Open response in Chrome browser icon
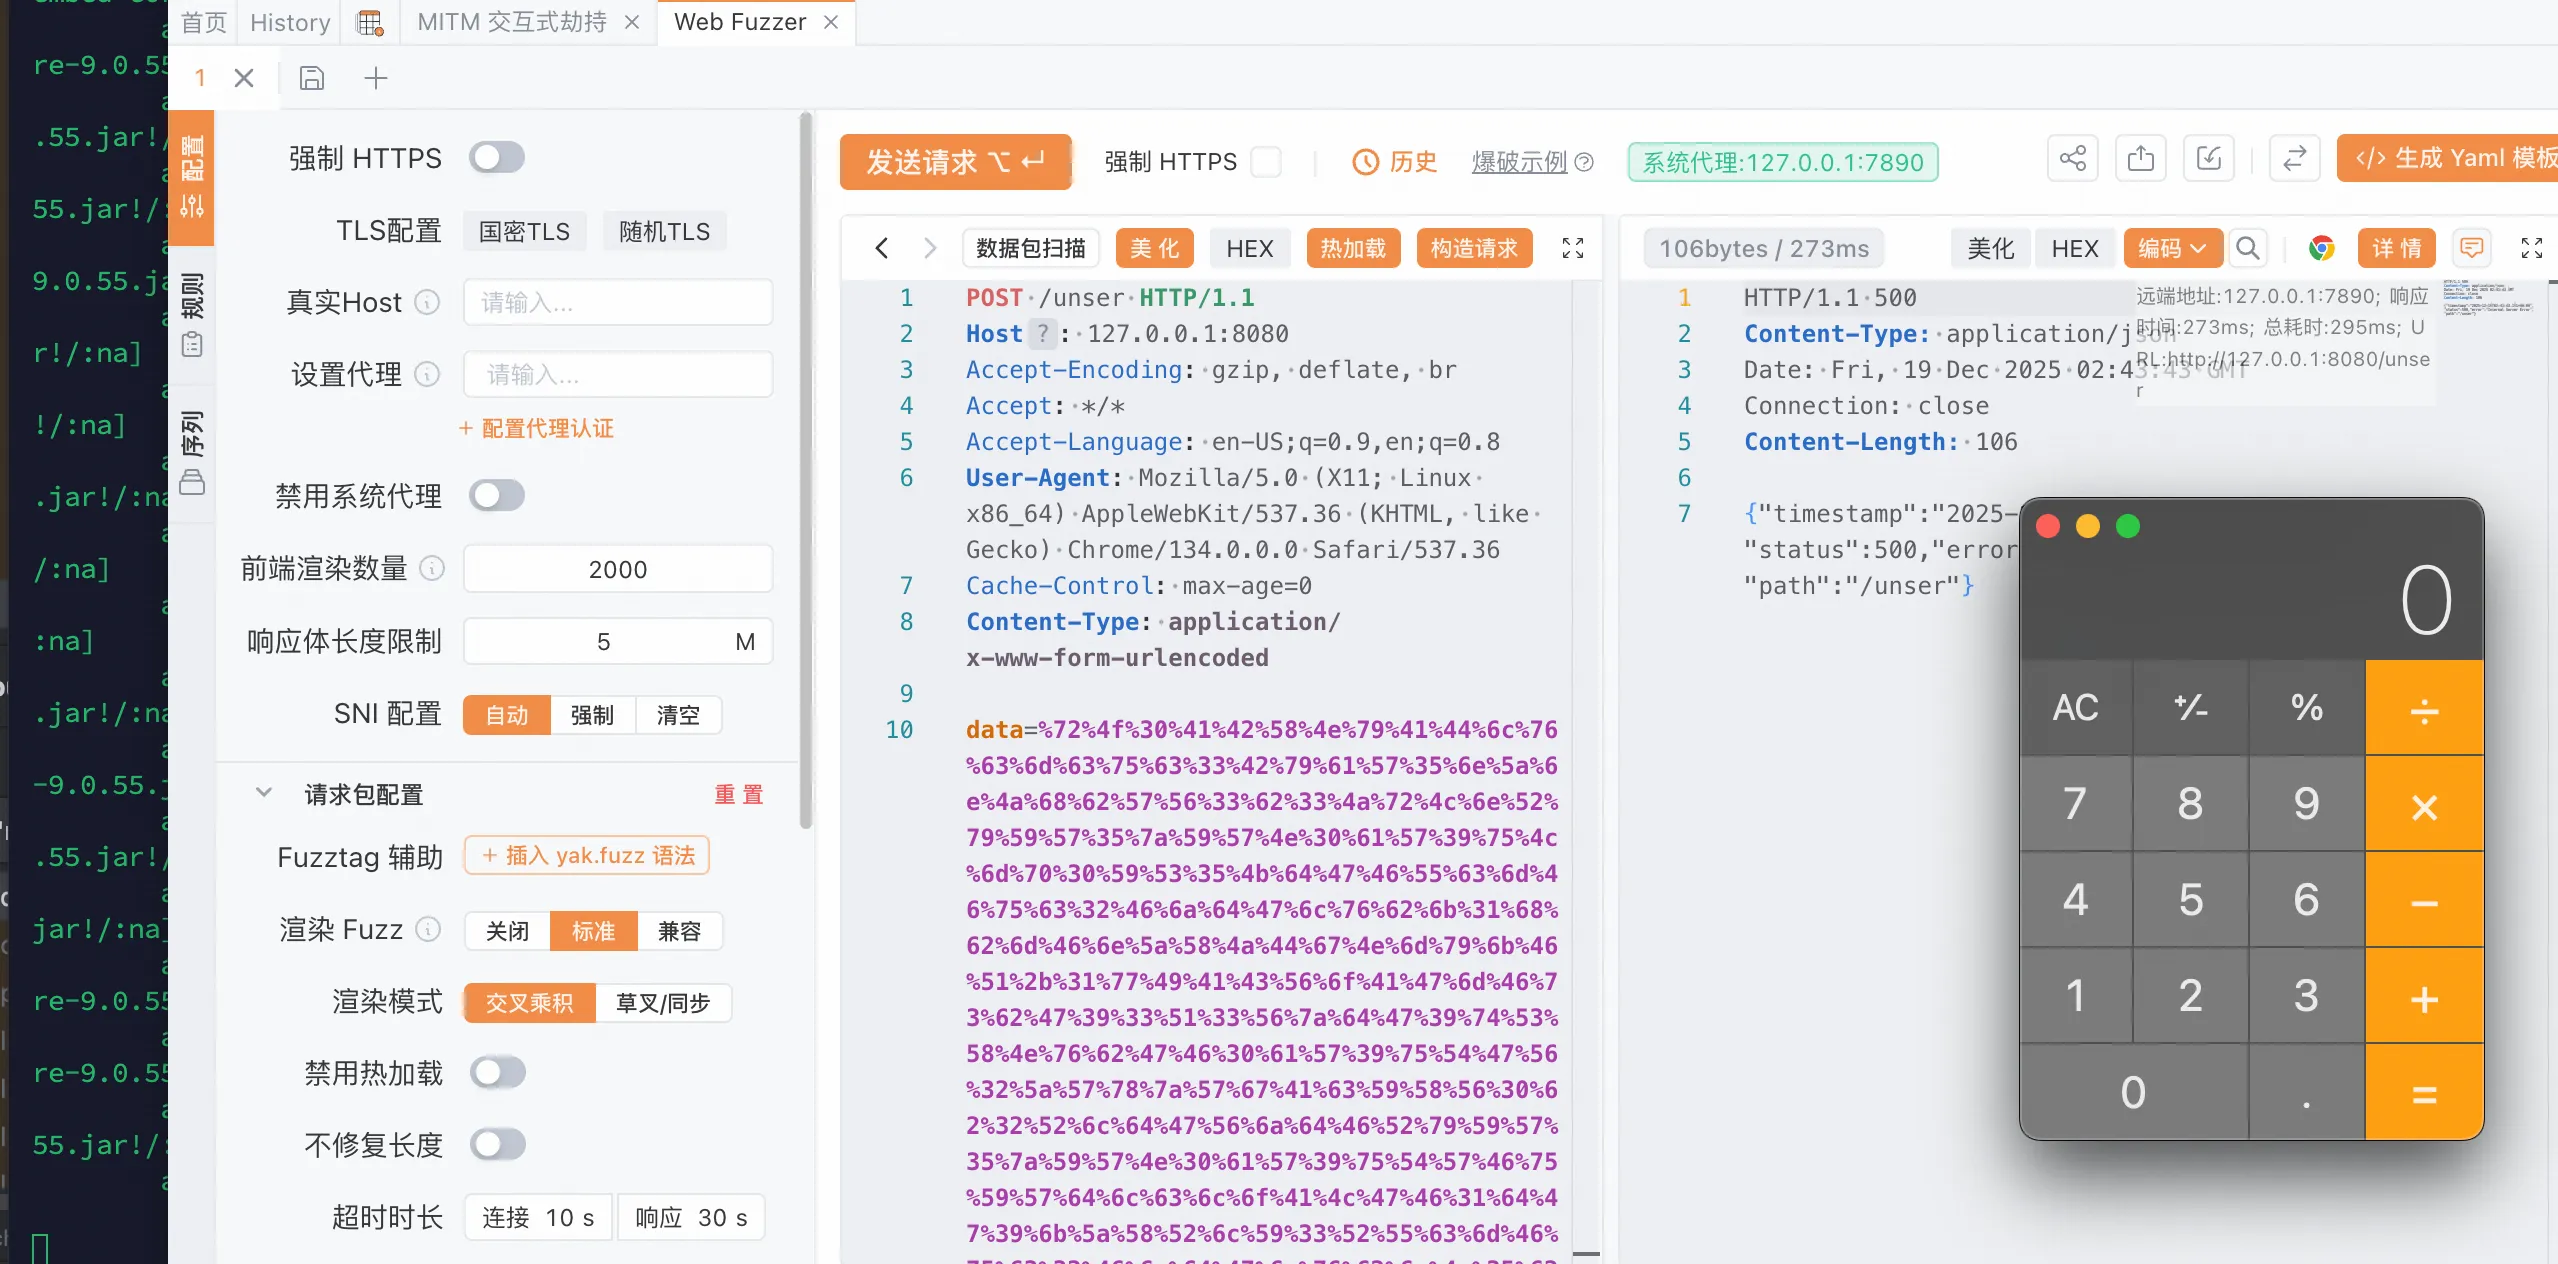The image size is (2558, 1264). pyautogui.click(x=2321, y=248)
